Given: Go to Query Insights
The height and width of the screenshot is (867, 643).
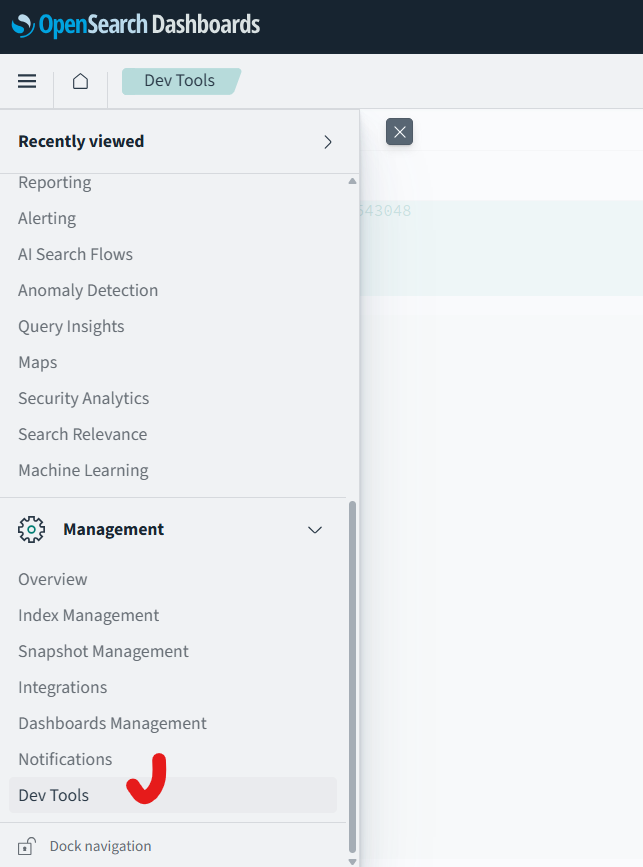Looking at the screenshot, I should (71, 326).
